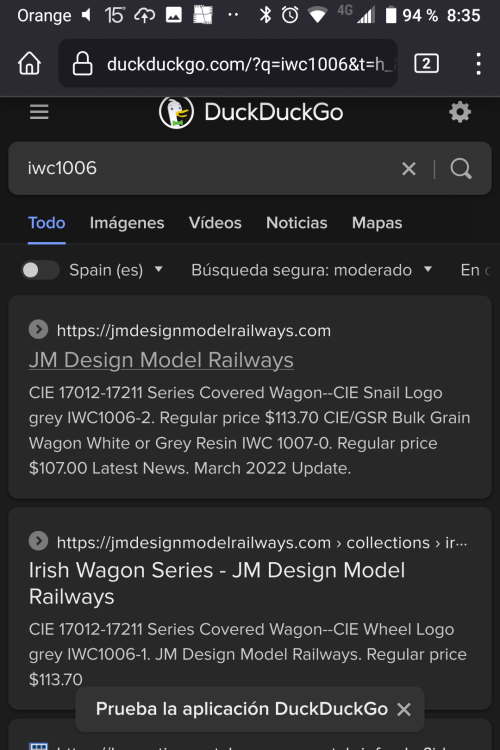Open the Spain (es) region dropdown

point(116,270)
